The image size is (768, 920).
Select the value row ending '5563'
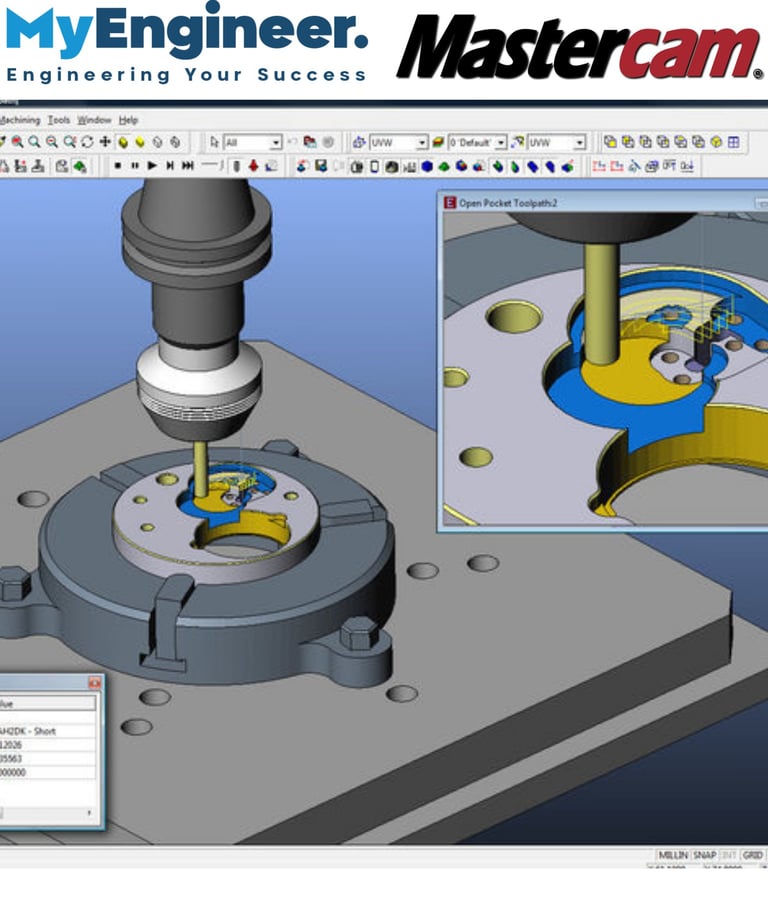(47, 759)
